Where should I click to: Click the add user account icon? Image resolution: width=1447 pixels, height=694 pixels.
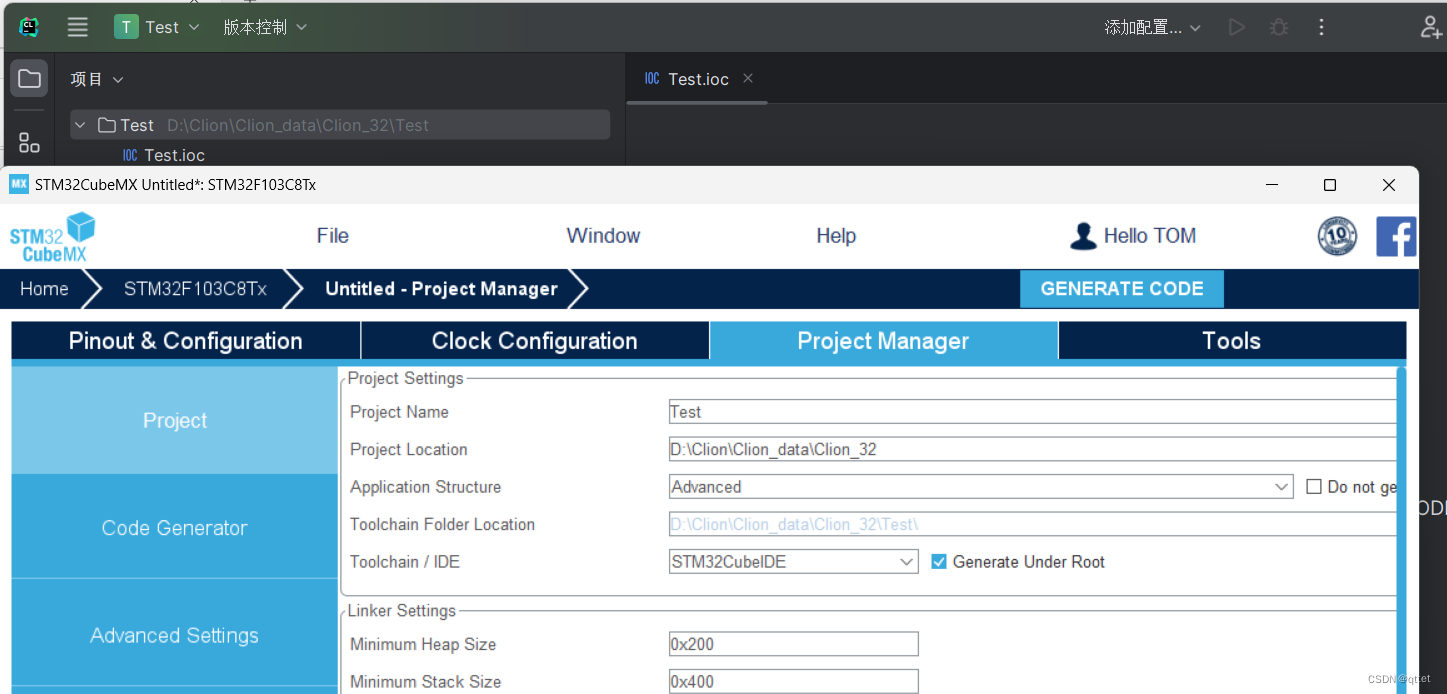click(1431, 27)
